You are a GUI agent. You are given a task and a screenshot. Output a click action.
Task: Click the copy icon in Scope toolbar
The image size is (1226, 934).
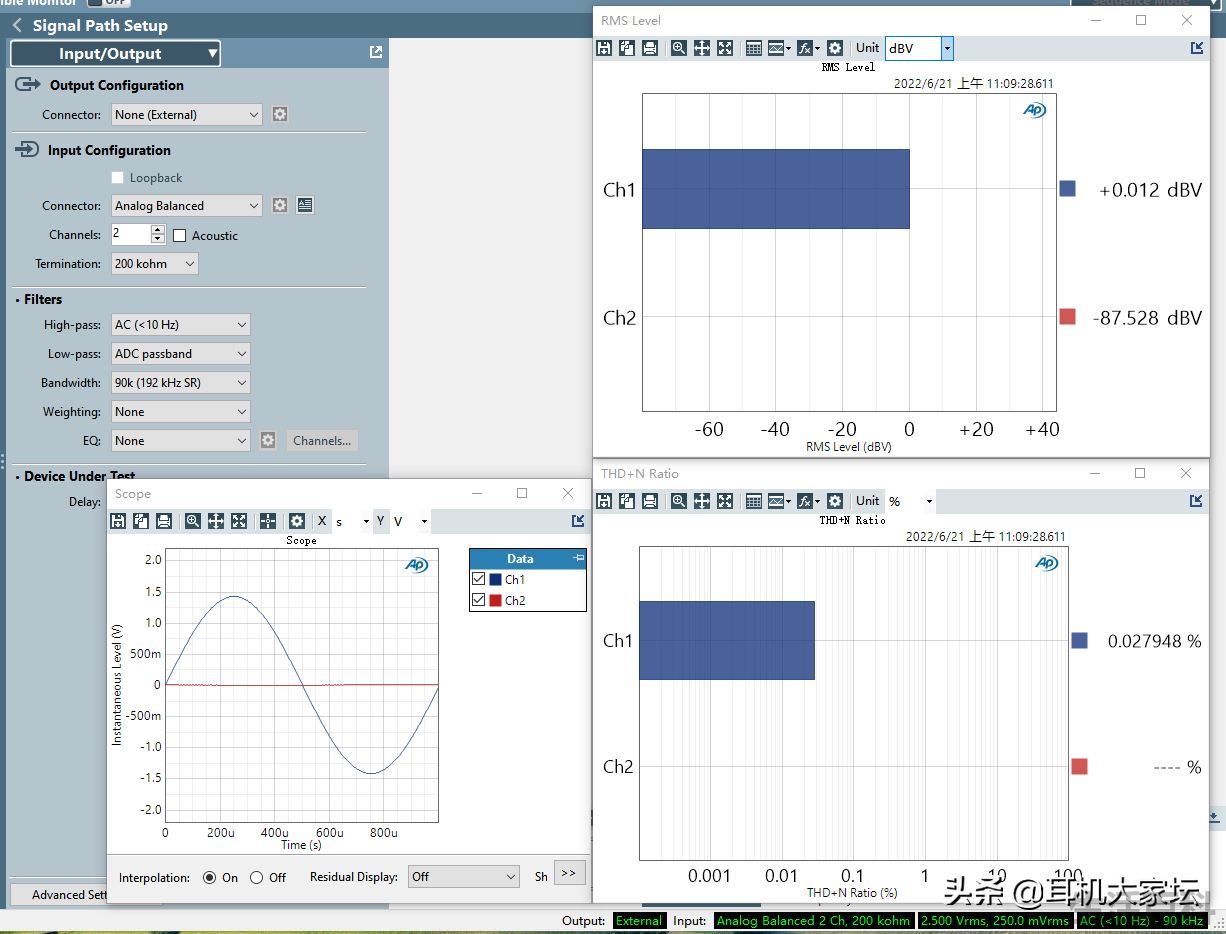[x=141, y=521]
